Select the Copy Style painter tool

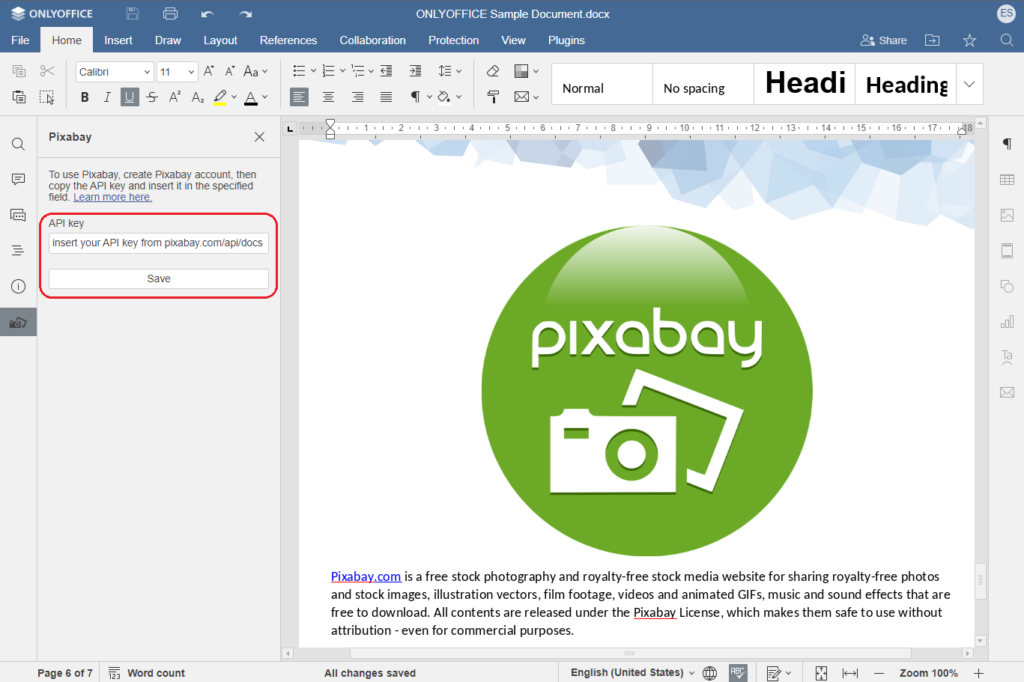click(x=492, y=97)
